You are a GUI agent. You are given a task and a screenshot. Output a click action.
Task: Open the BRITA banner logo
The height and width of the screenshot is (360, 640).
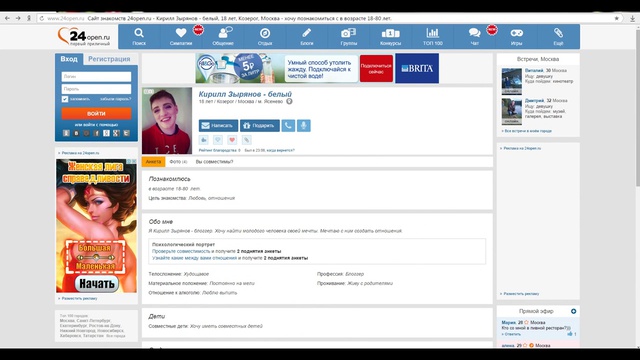[x=417, y=69]
